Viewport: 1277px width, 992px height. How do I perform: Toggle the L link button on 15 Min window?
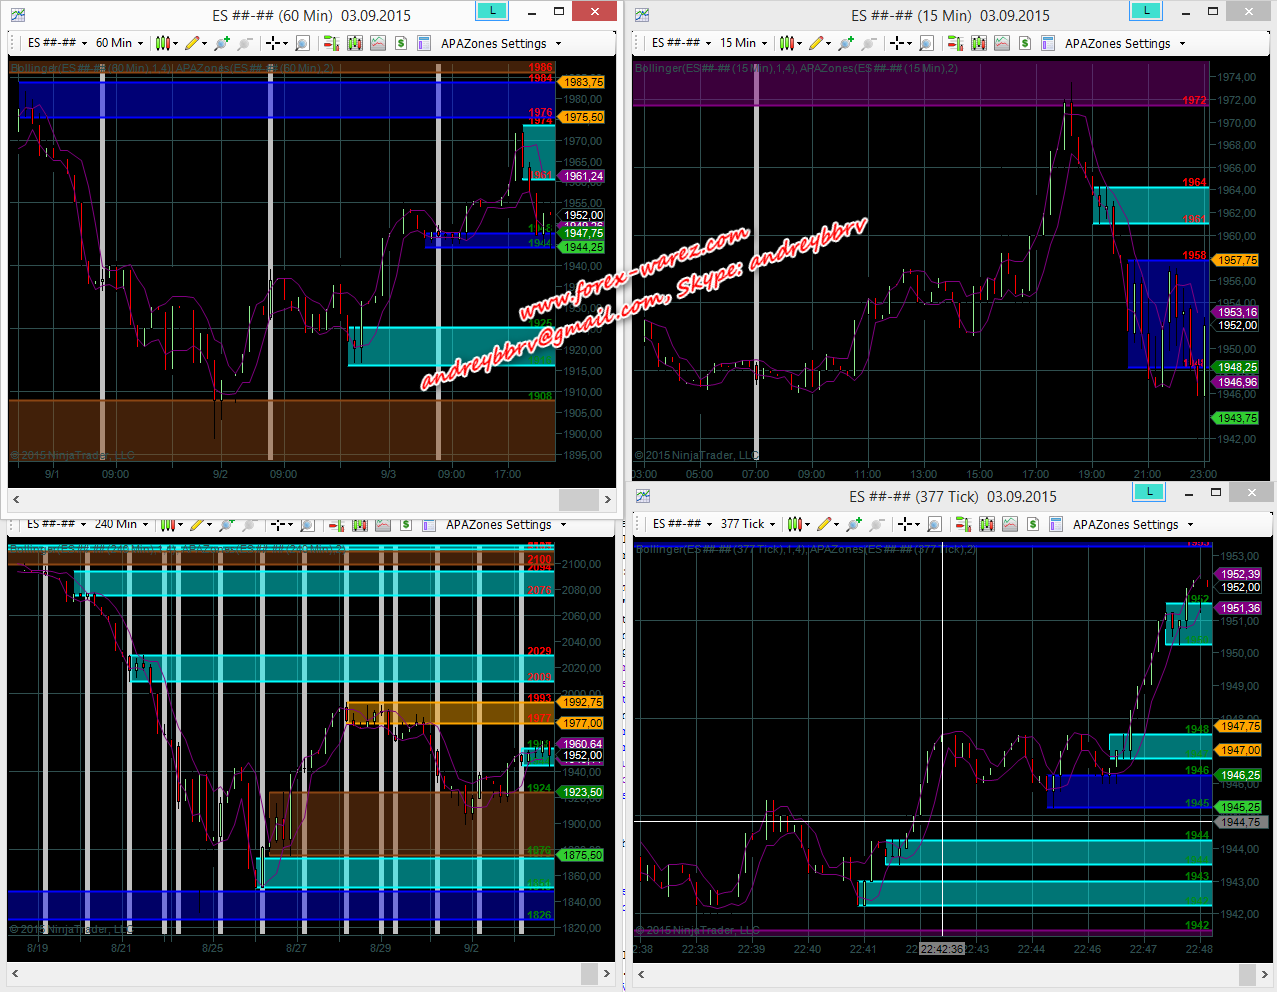click(x=1145, y=11)
